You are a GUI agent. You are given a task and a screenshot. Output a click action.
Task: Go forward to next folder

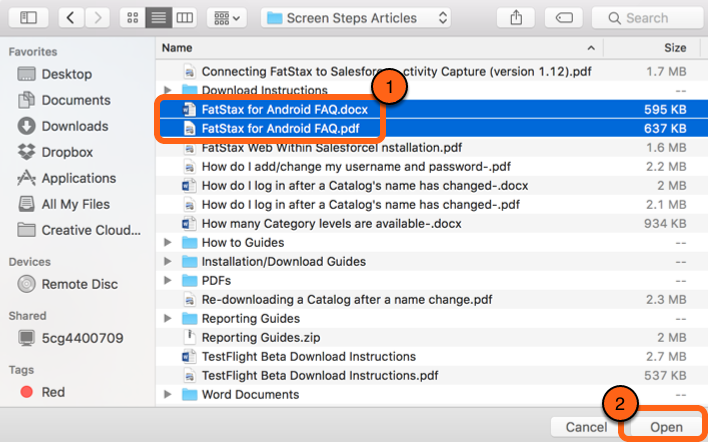click(98, 18)
